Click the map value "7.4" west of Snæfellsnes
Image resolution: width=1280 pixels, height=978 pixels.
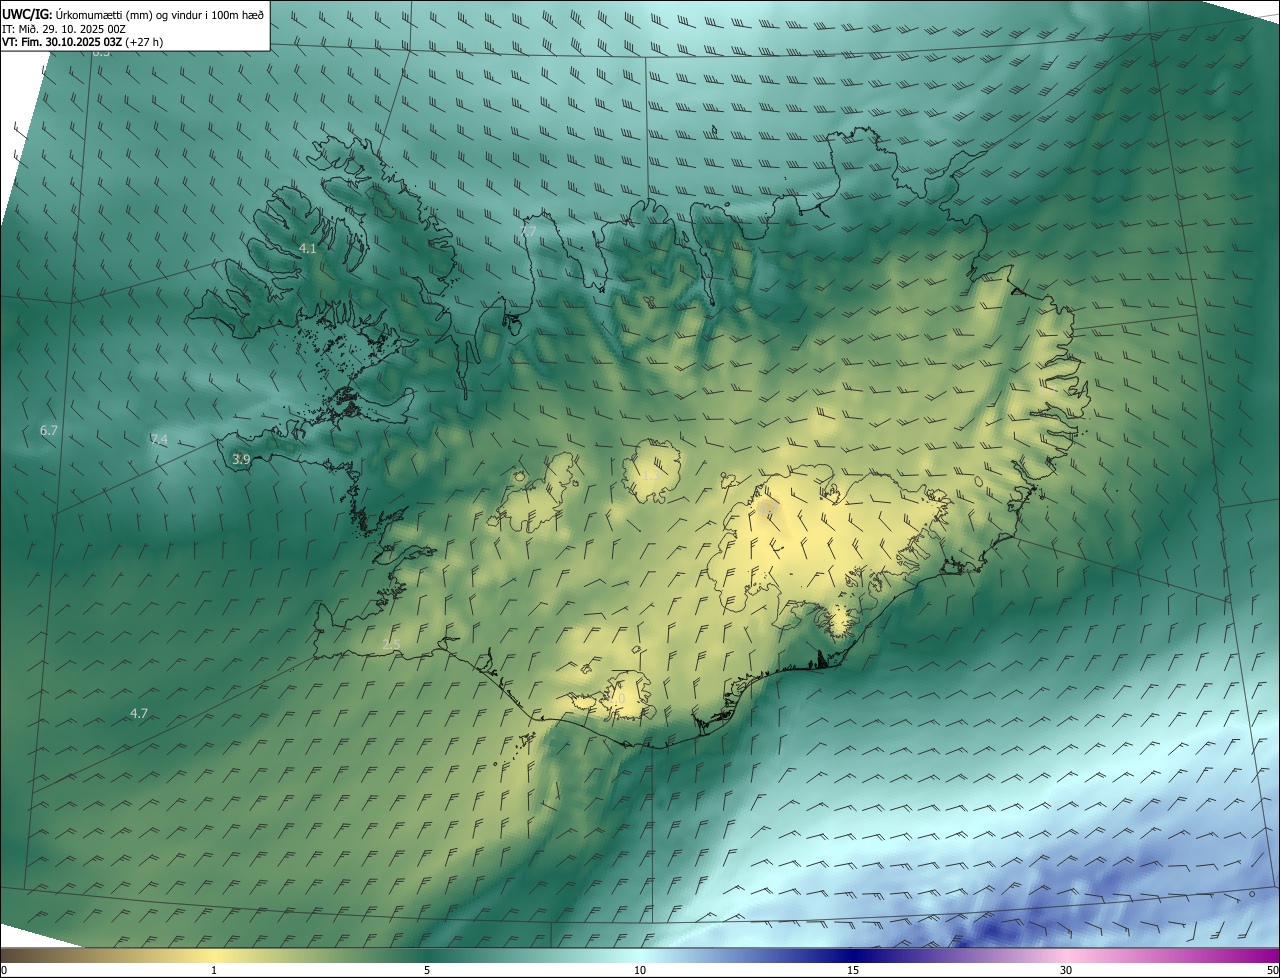point(159,440)
